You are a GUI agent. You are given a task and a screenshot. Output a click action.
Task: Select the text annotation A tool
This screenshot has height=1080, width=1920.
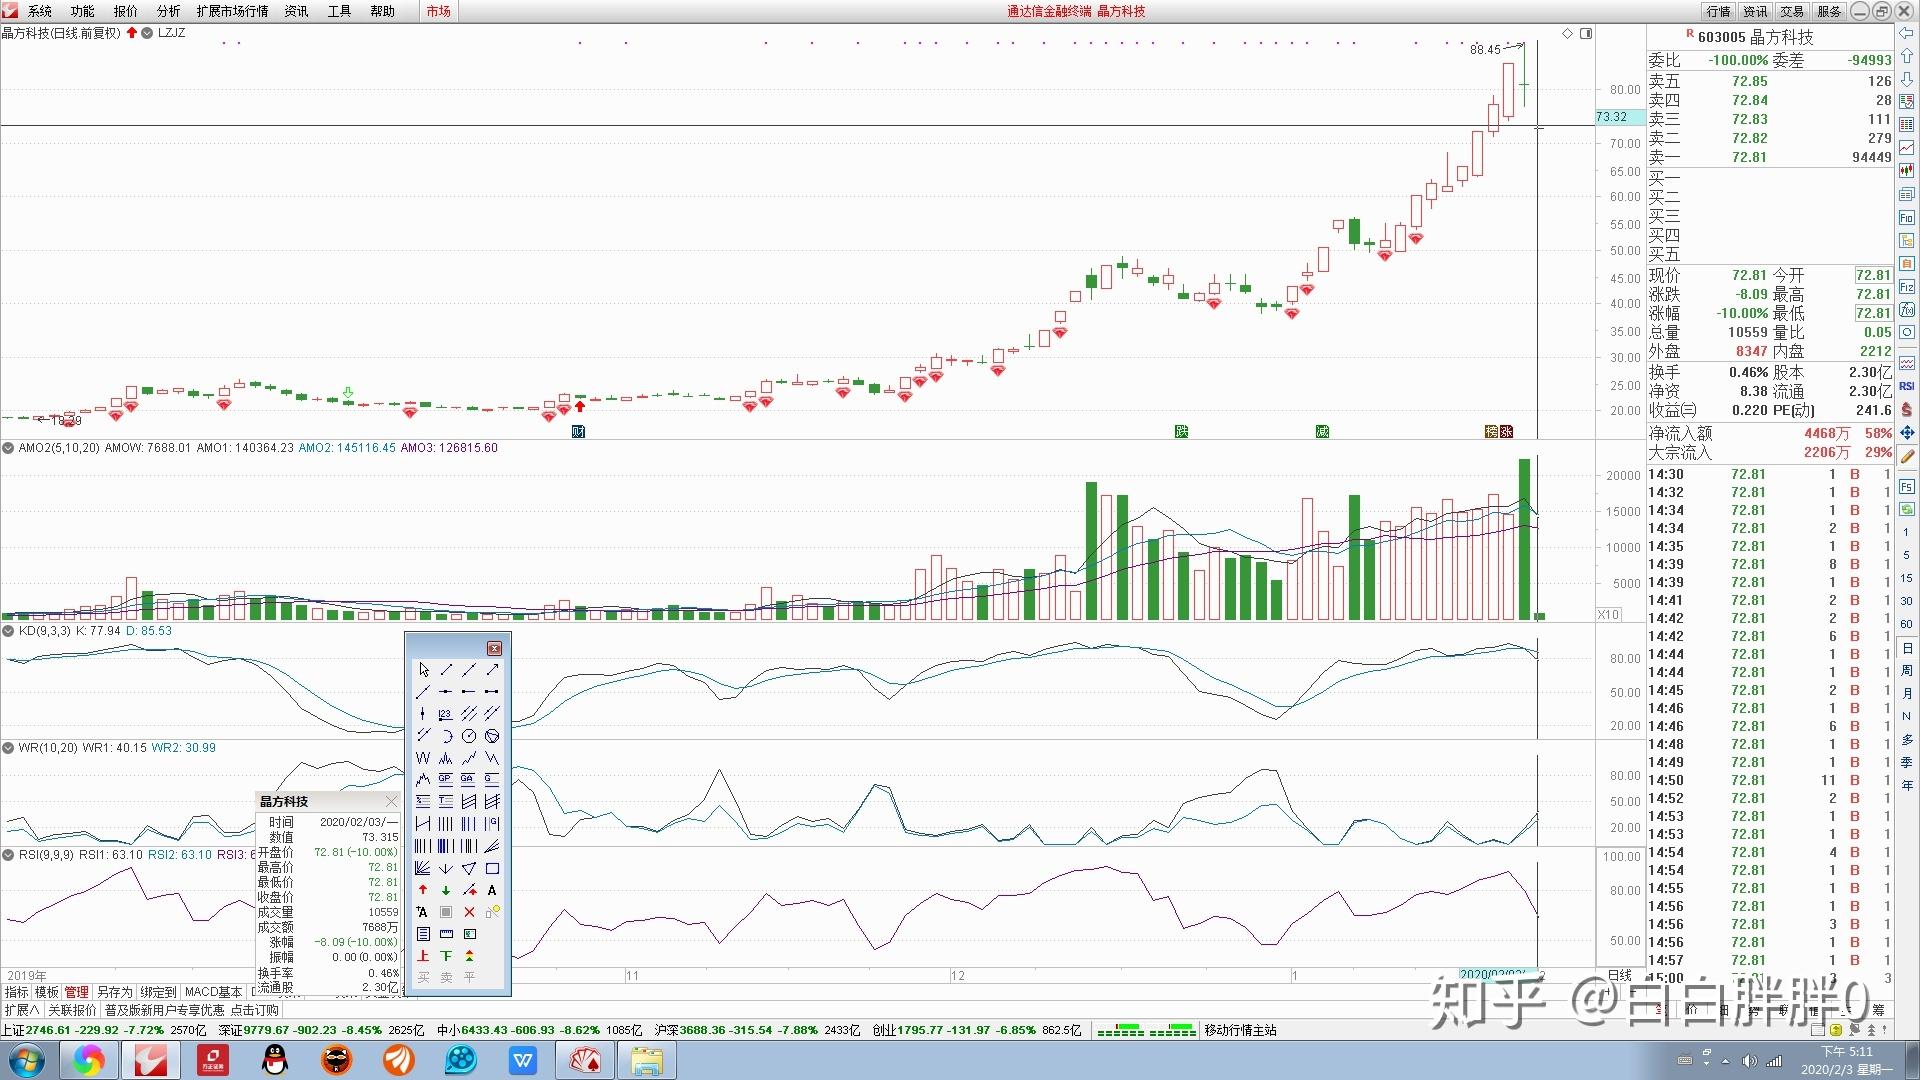click(492, 890)
